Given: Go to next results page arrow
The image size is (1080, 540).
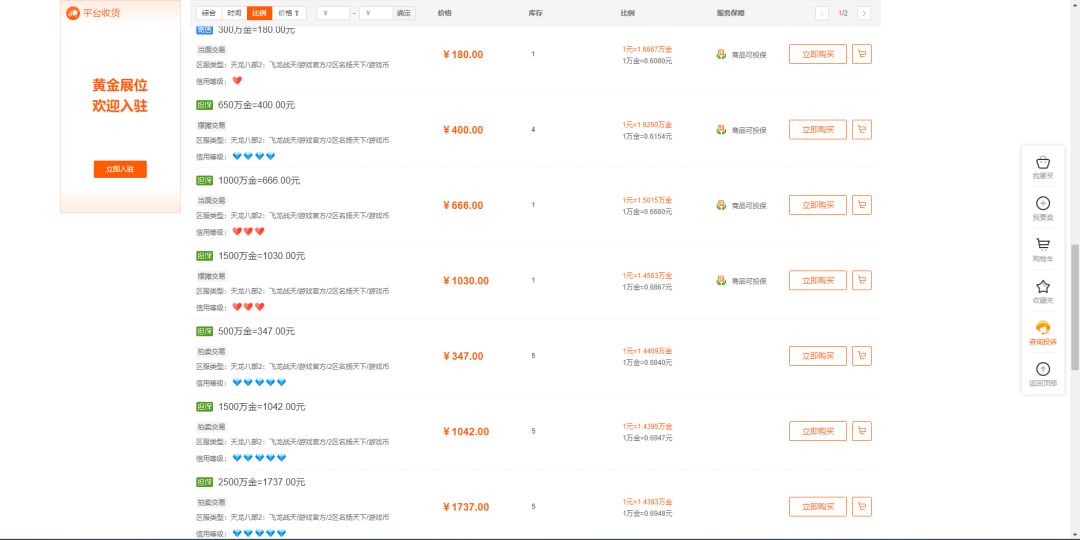Looking at the screenshot, I should coord(864,13).
